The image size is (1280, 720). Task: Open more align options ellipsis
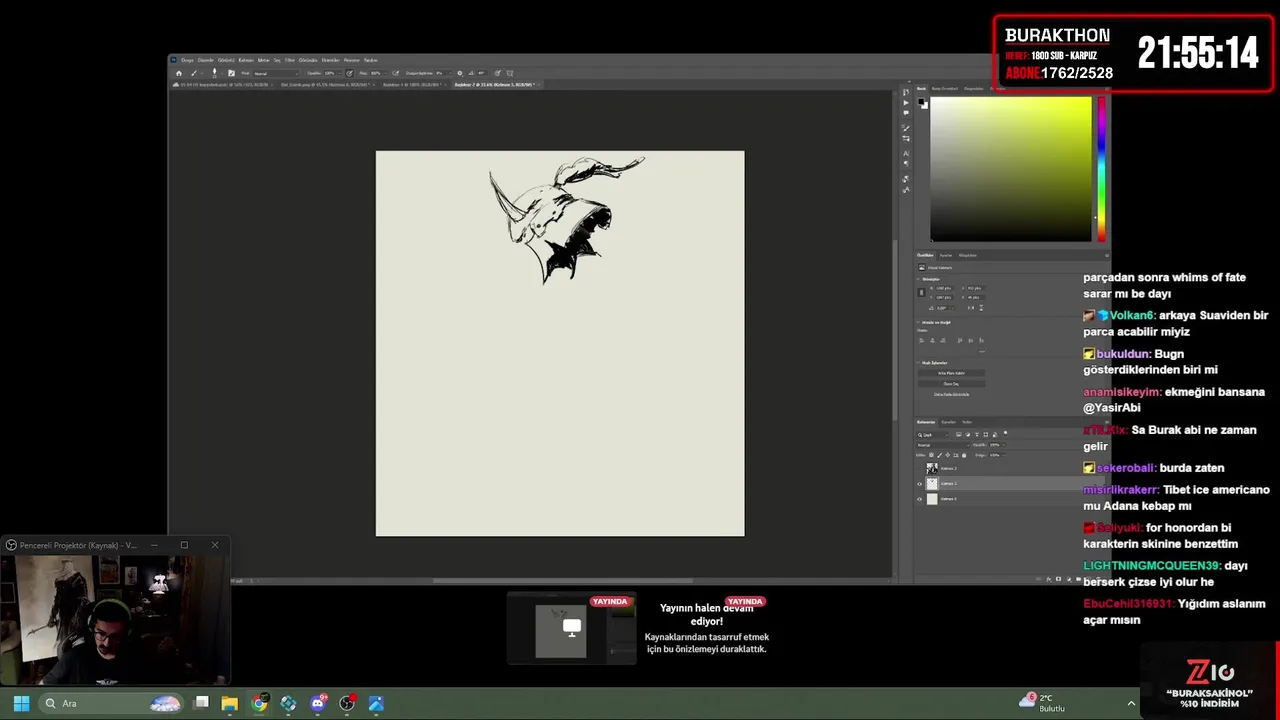point(982,351)
